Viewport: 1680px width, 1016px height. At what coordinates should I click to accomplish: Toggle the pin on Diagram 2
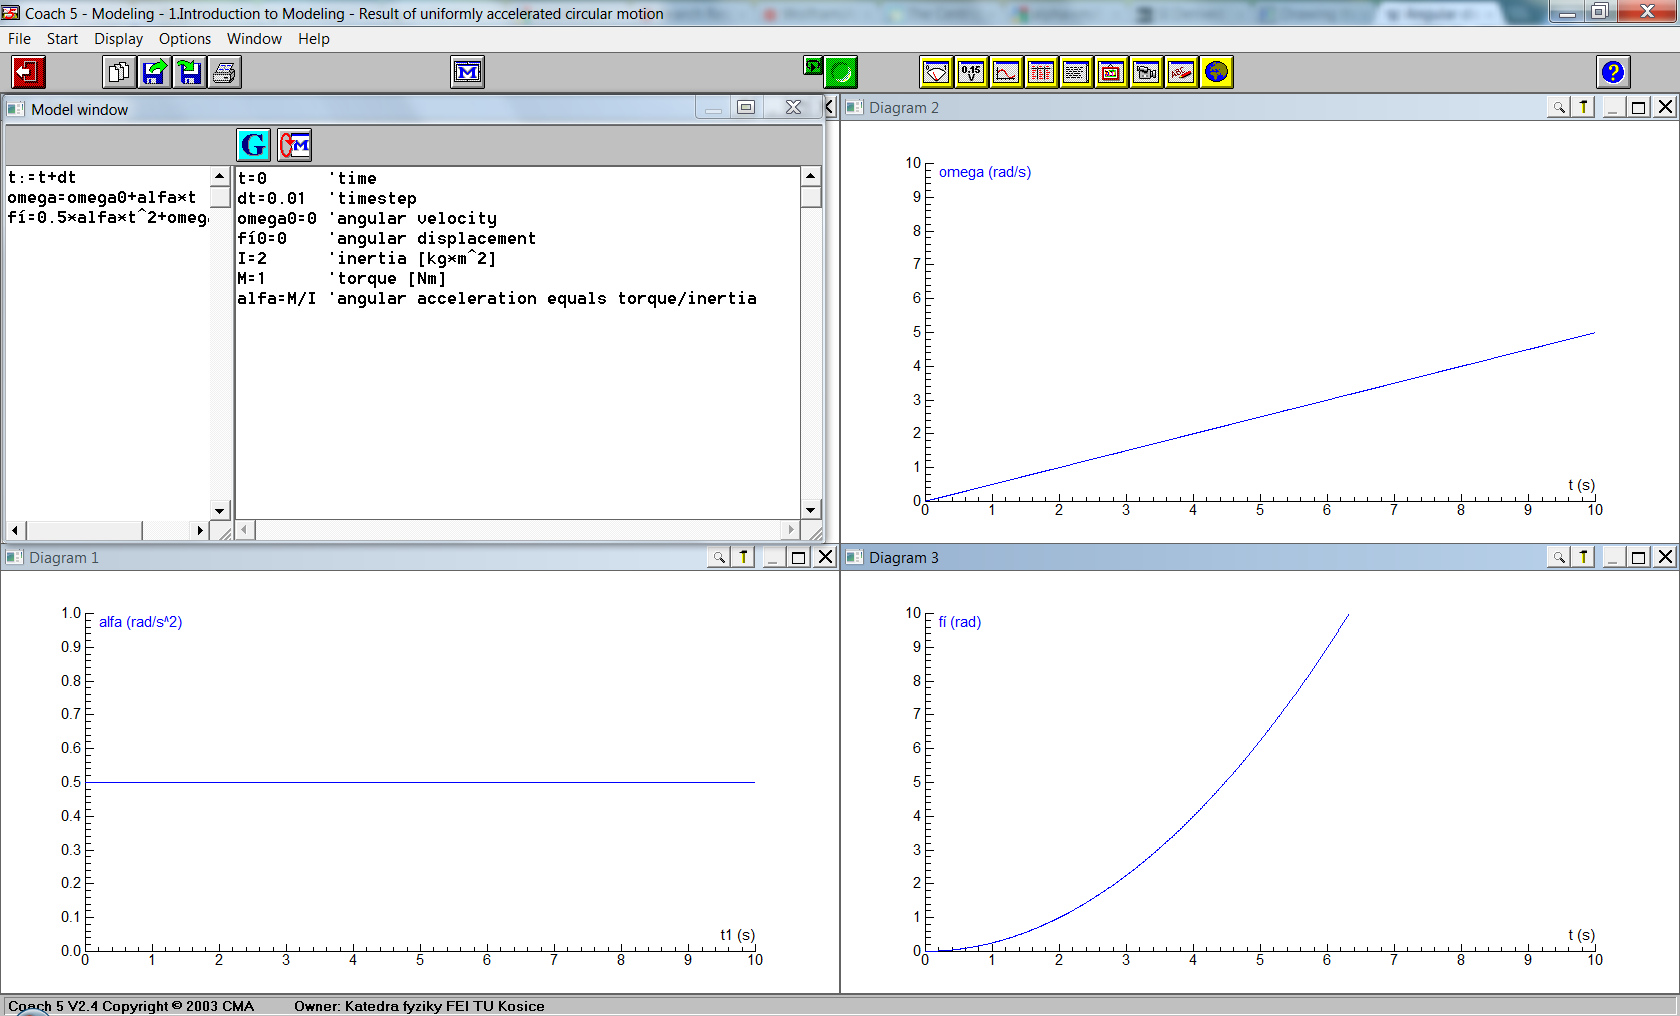(x=1584, y=107)
